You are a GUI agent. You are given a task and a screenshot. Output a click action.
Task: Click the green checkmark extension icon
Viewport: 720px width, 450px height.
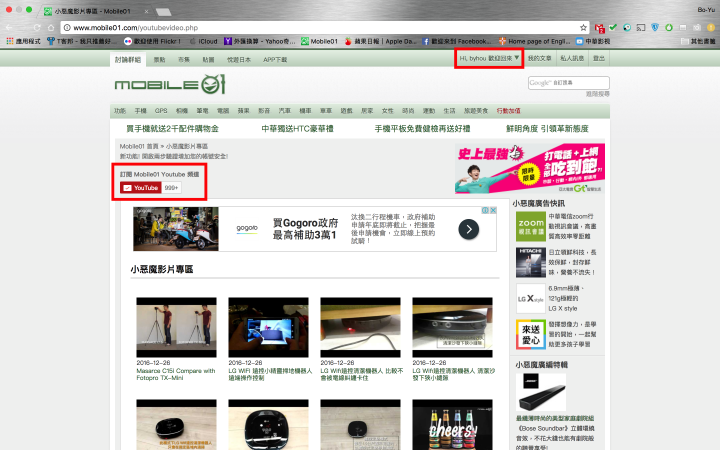613,28
